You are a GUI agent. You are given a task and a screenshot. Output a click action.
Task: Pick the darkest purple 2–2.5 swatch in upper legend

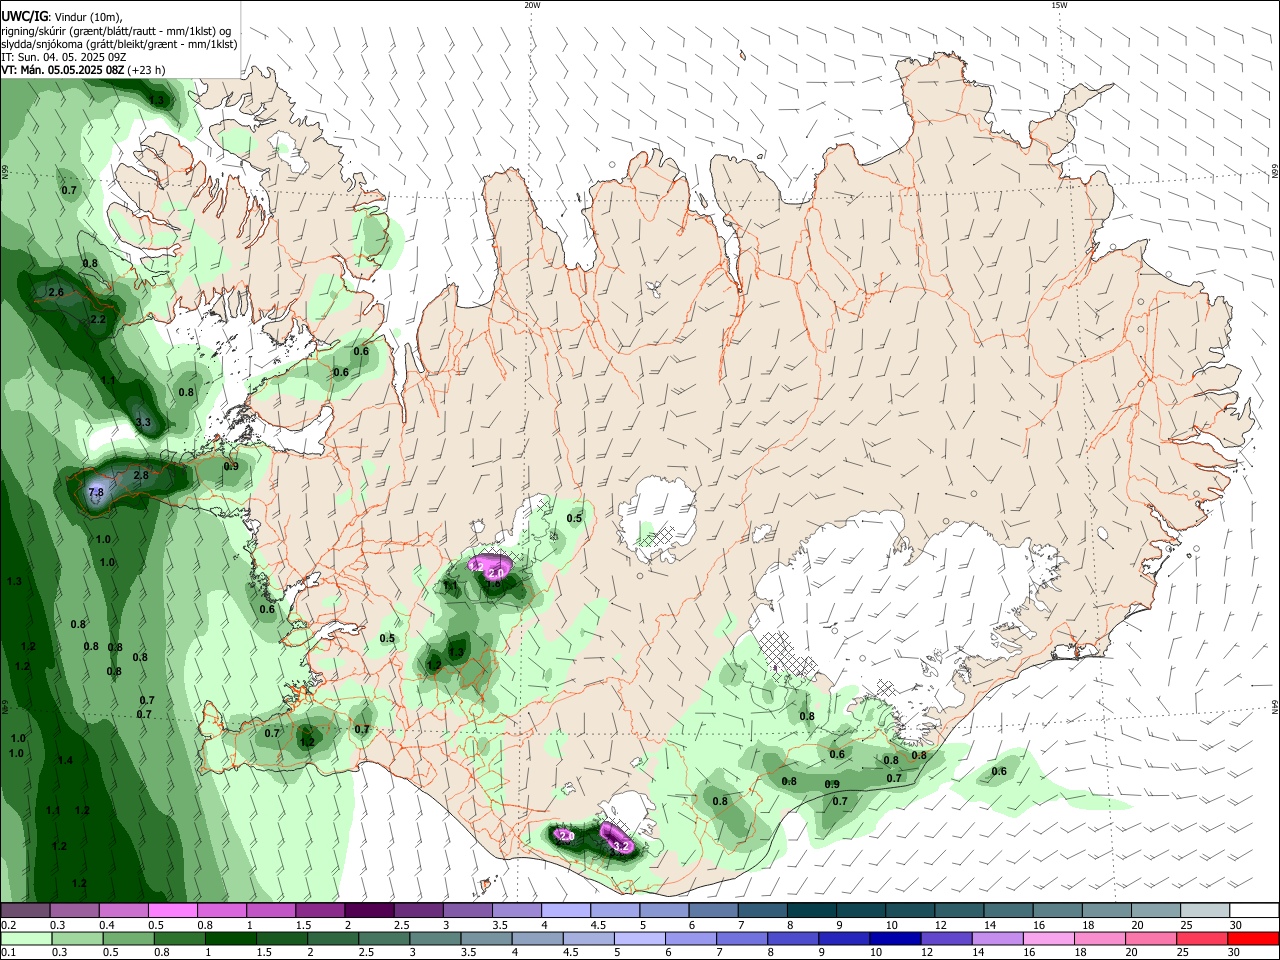368,910
